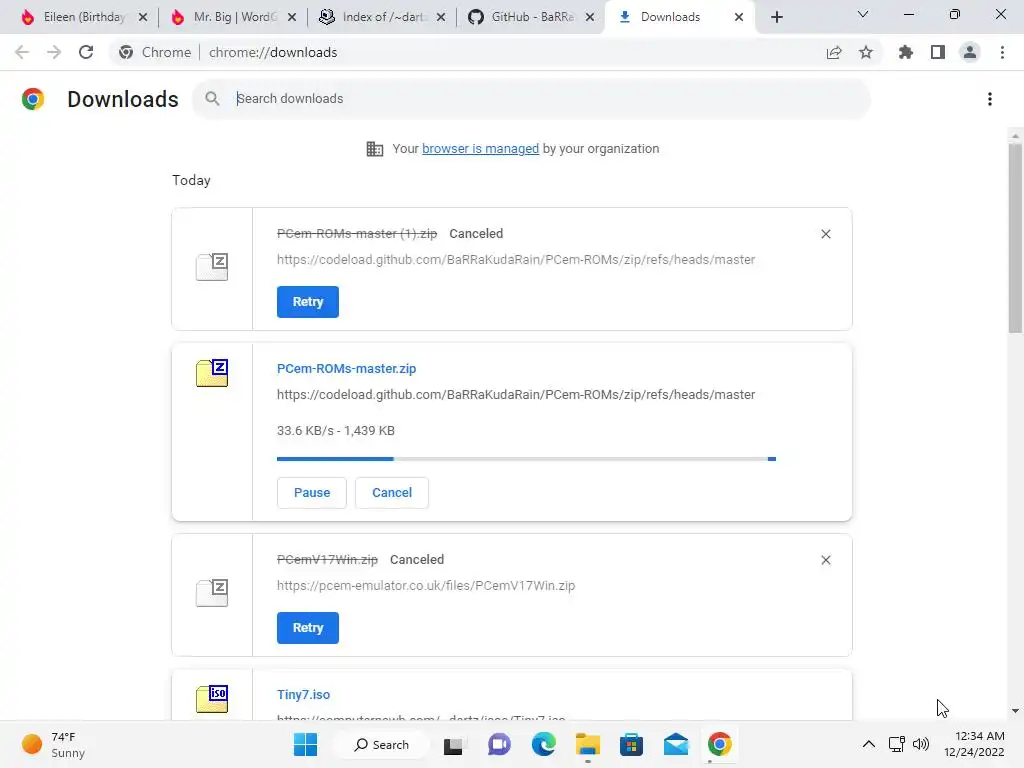Open the new tab plus button

pyautogui.click(x=776, y=17)
